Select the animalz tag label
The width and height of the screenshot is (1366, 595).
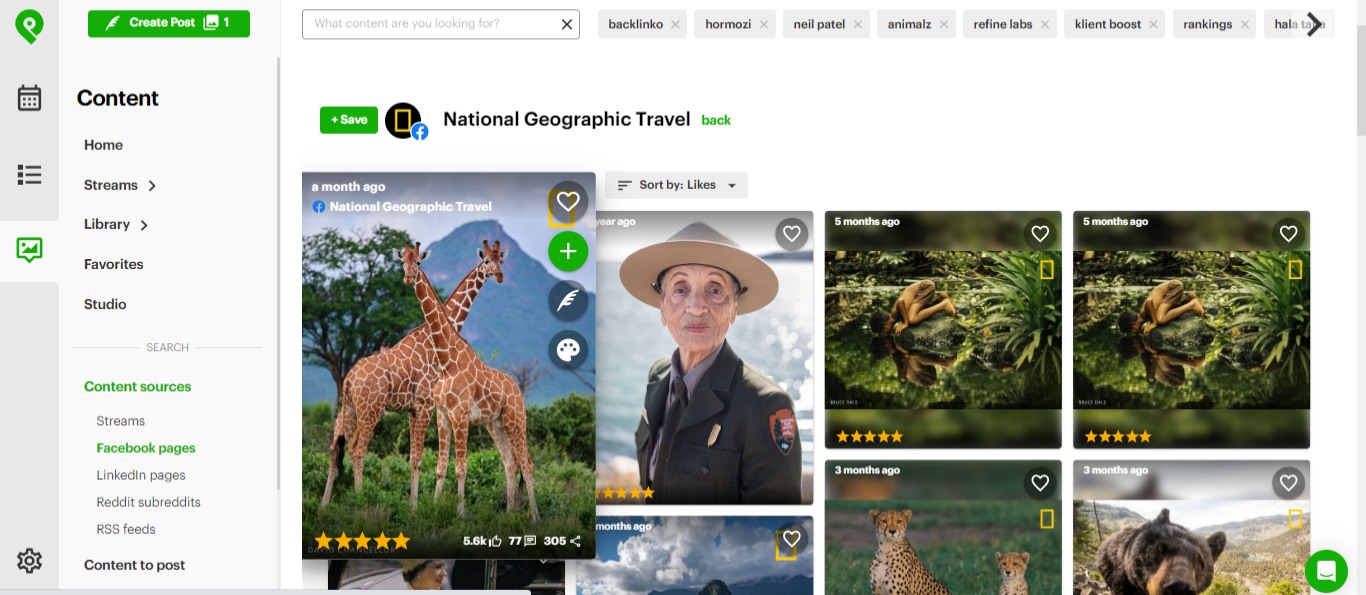(908, 24)
